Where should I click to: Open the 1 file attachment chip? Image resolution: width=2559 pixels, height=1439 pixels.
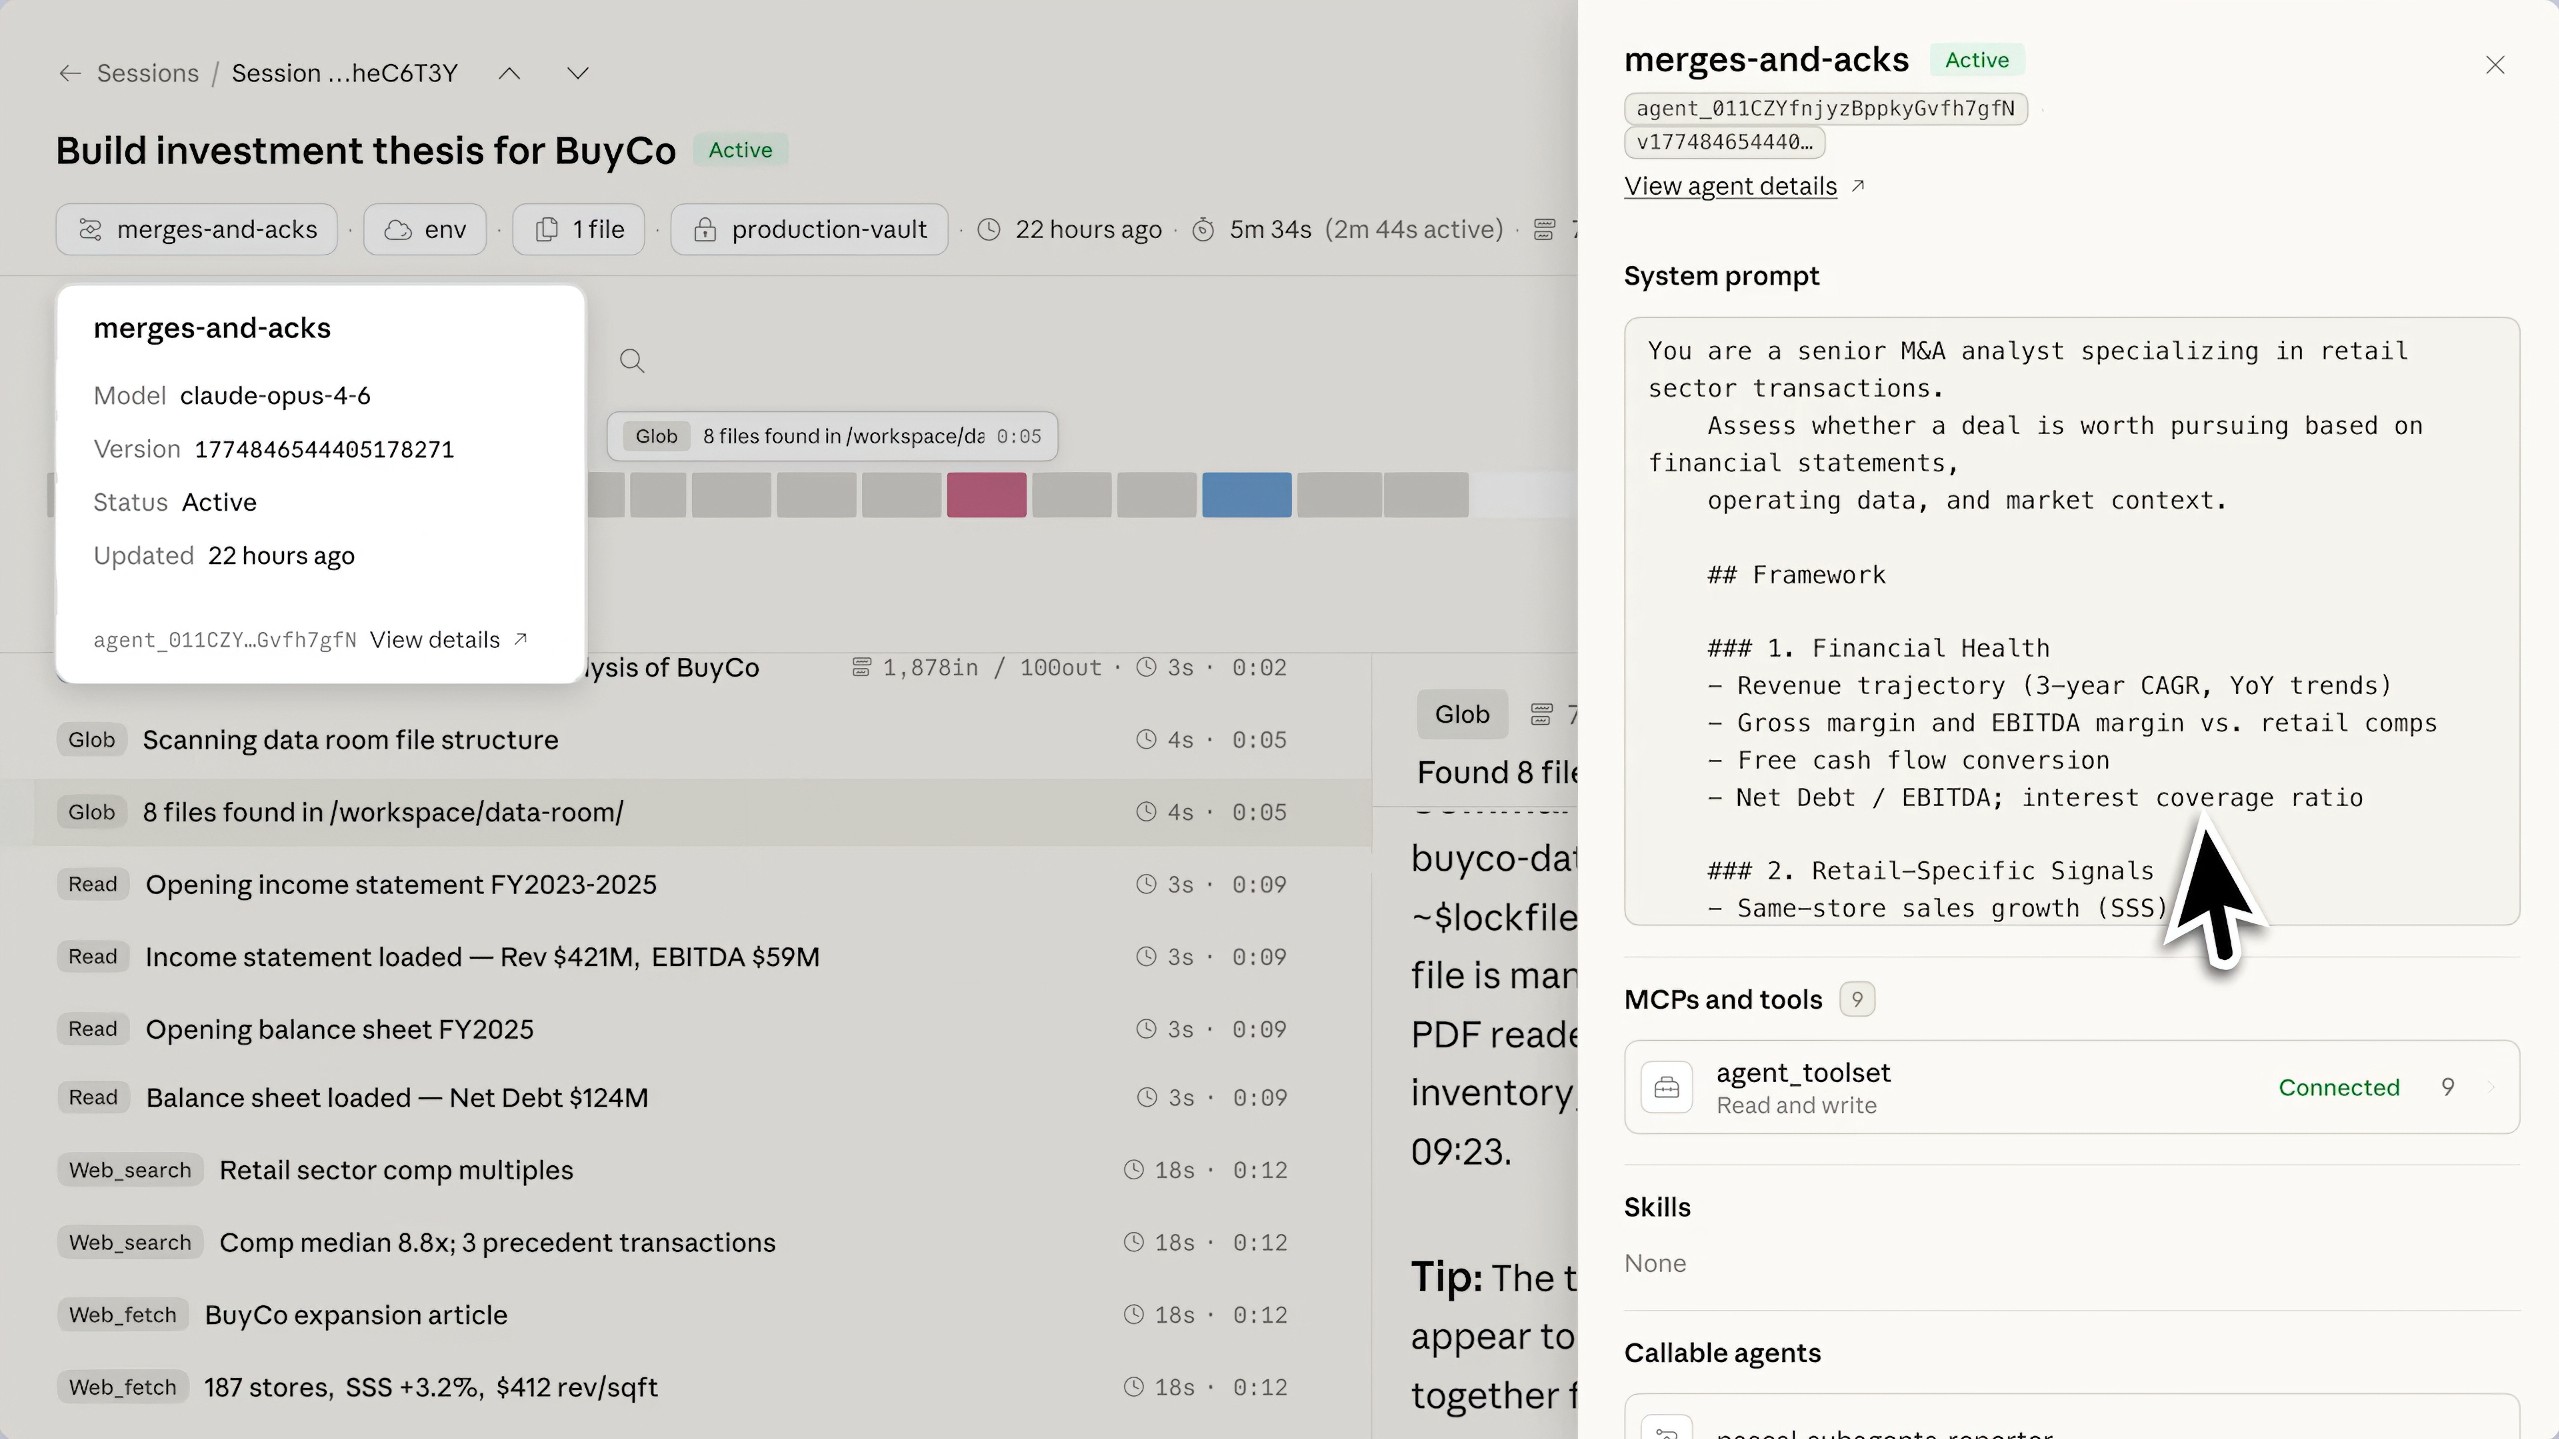579,229
